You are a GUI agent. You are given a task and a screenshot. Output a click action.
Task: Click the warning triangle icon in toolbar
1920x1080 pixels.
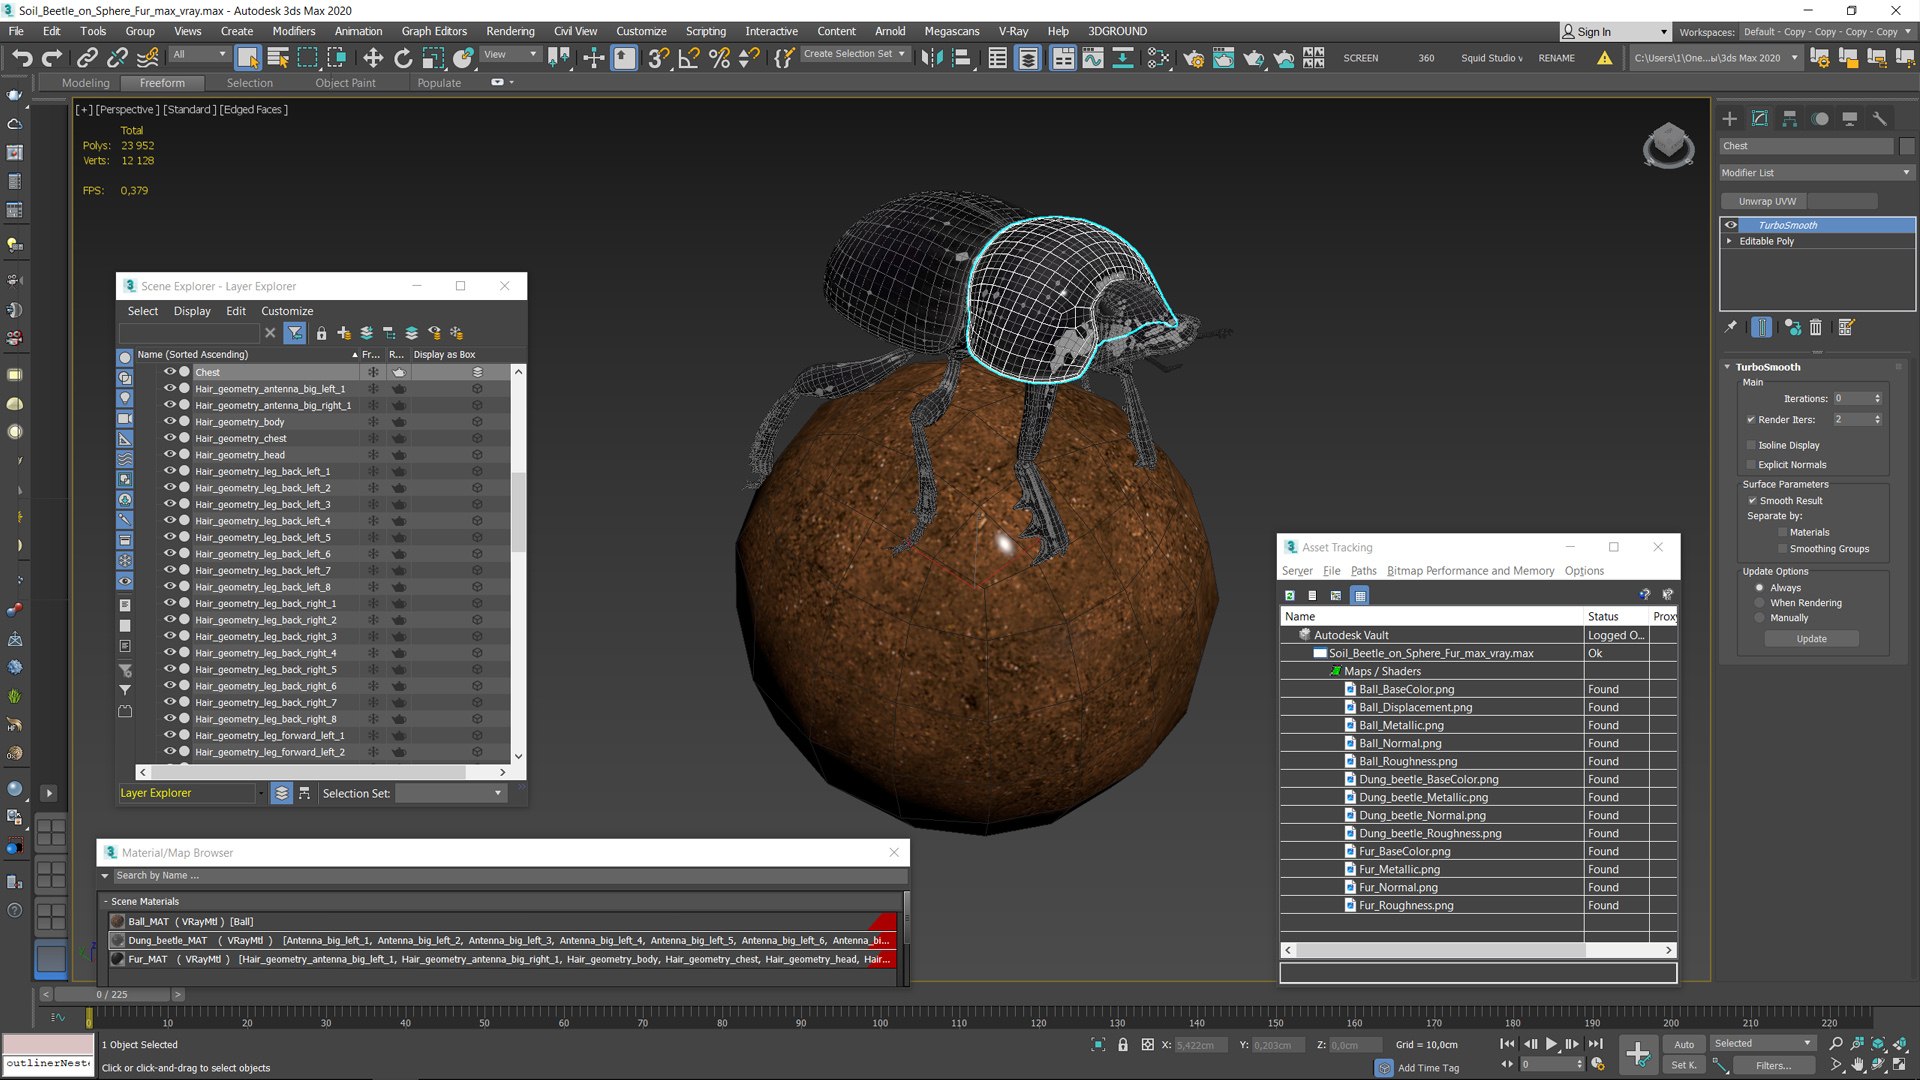pos(1604,58)
